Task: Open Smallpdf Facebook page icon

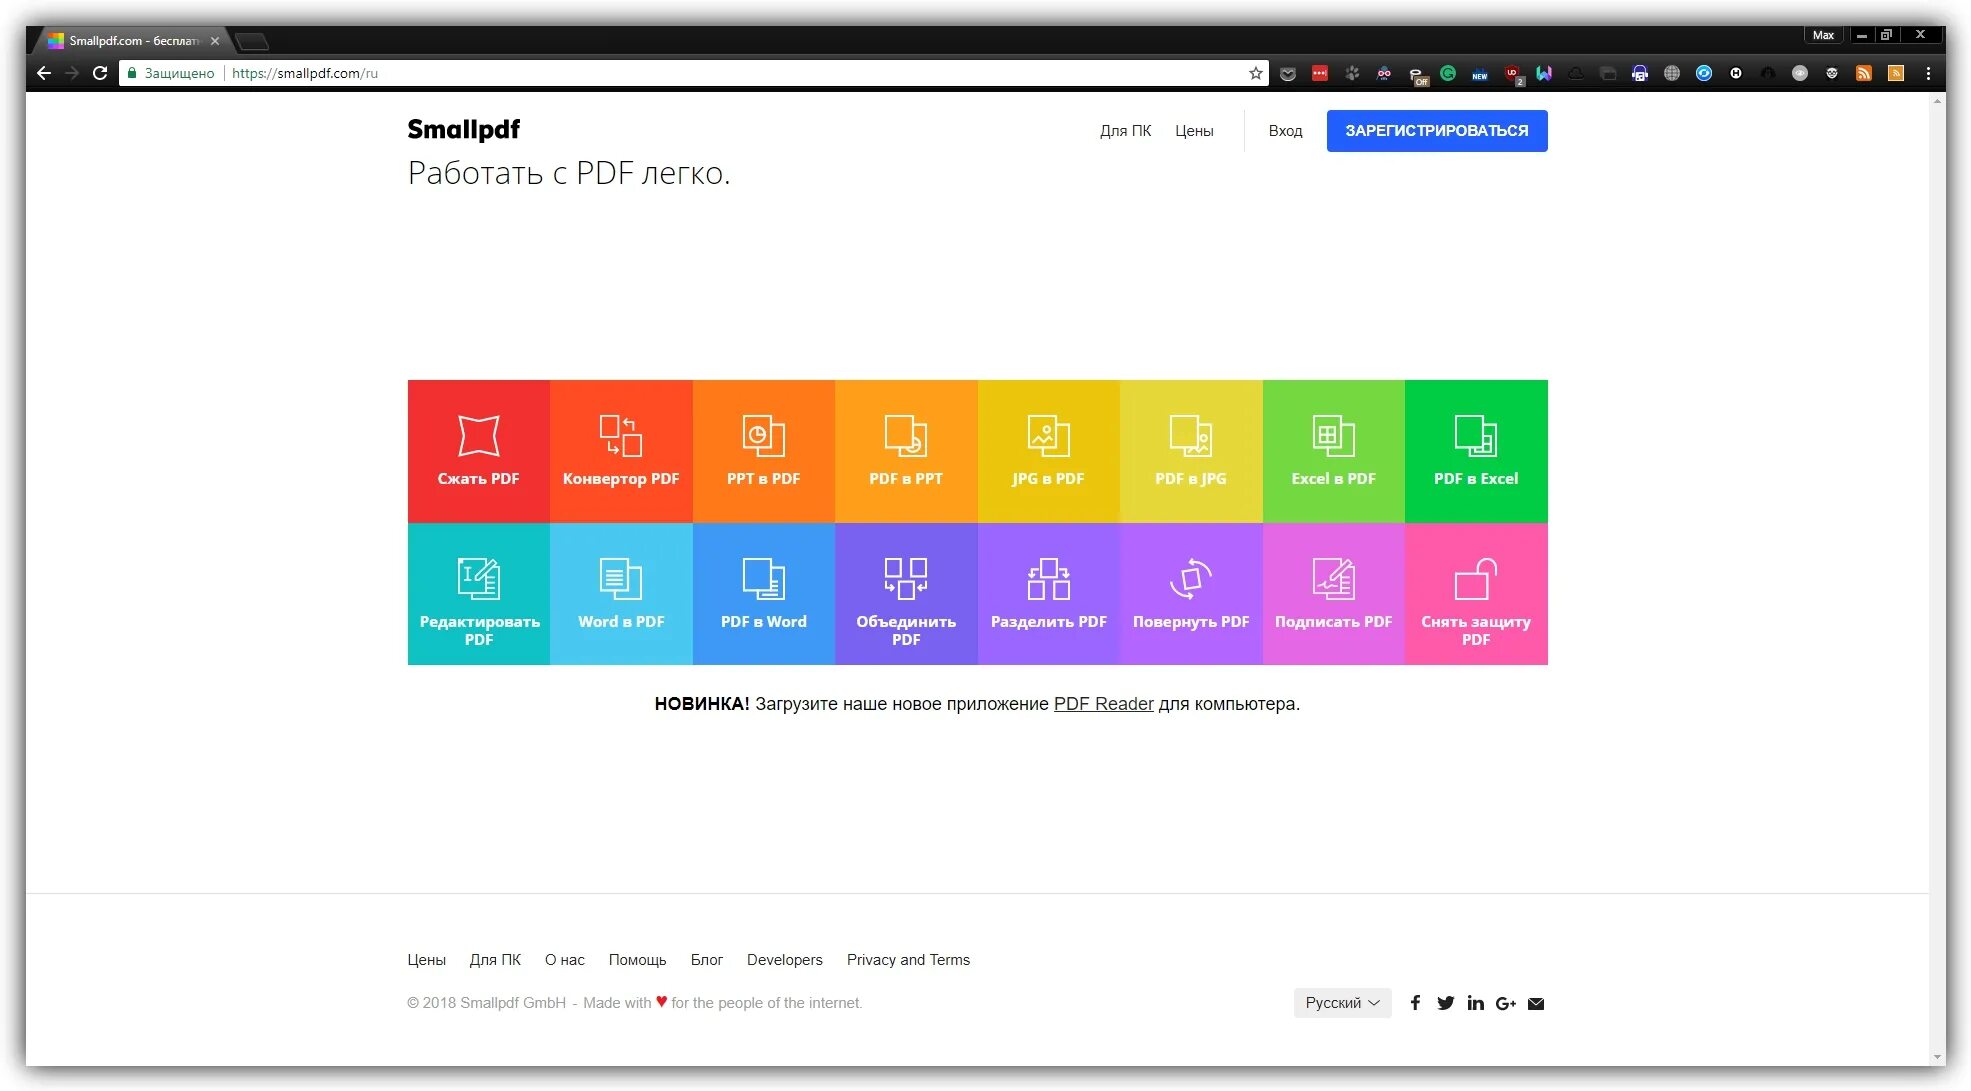Action: coord(1415,1003)
